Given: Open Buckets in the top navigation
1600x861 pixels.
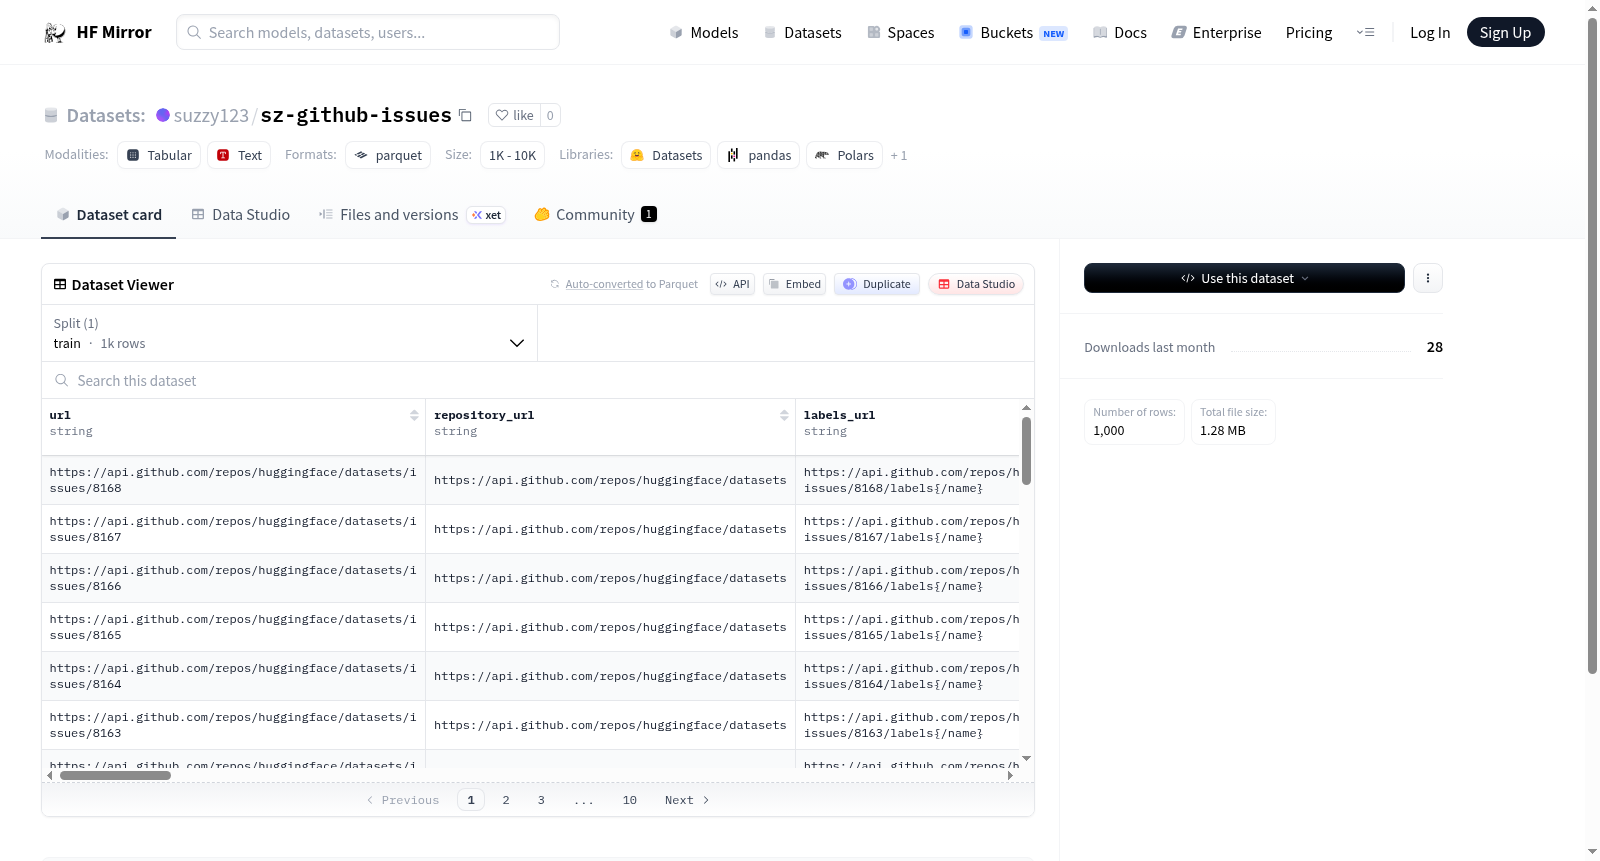Looking at the screenshot, I should tap(1013, 33).
